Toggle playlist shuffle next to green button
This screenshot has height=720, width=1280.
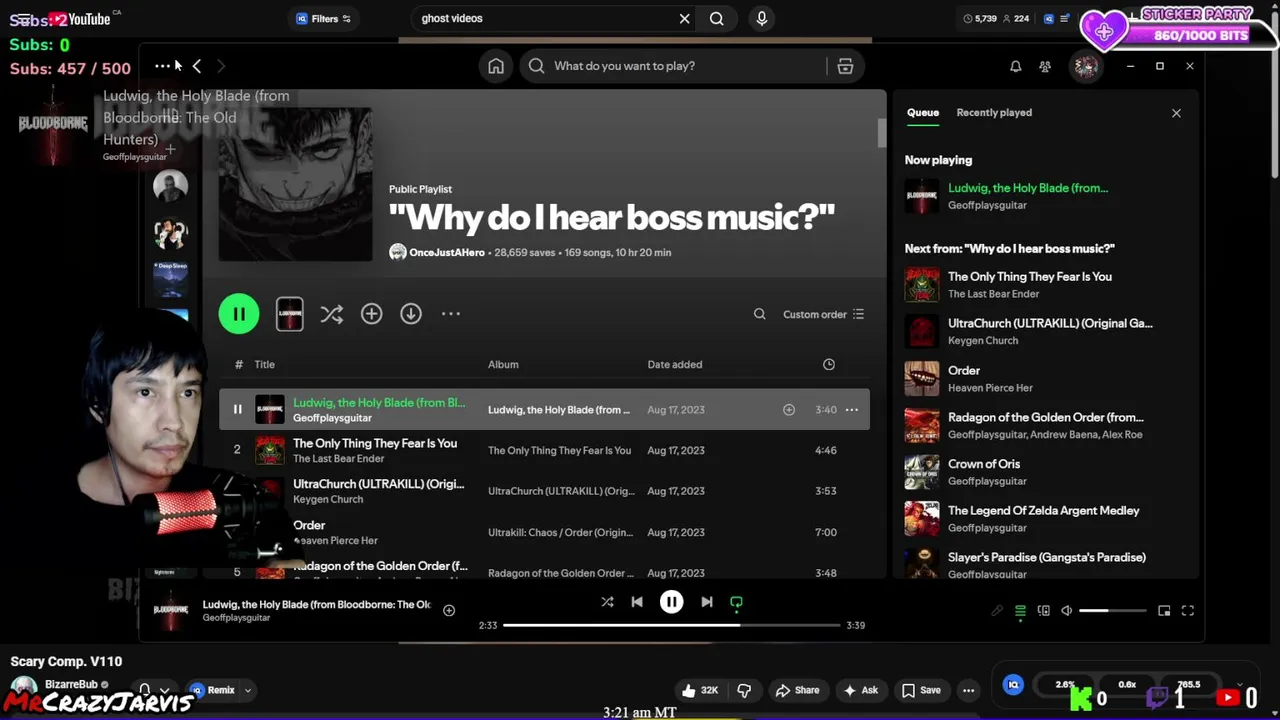click(x=331, y=314)
